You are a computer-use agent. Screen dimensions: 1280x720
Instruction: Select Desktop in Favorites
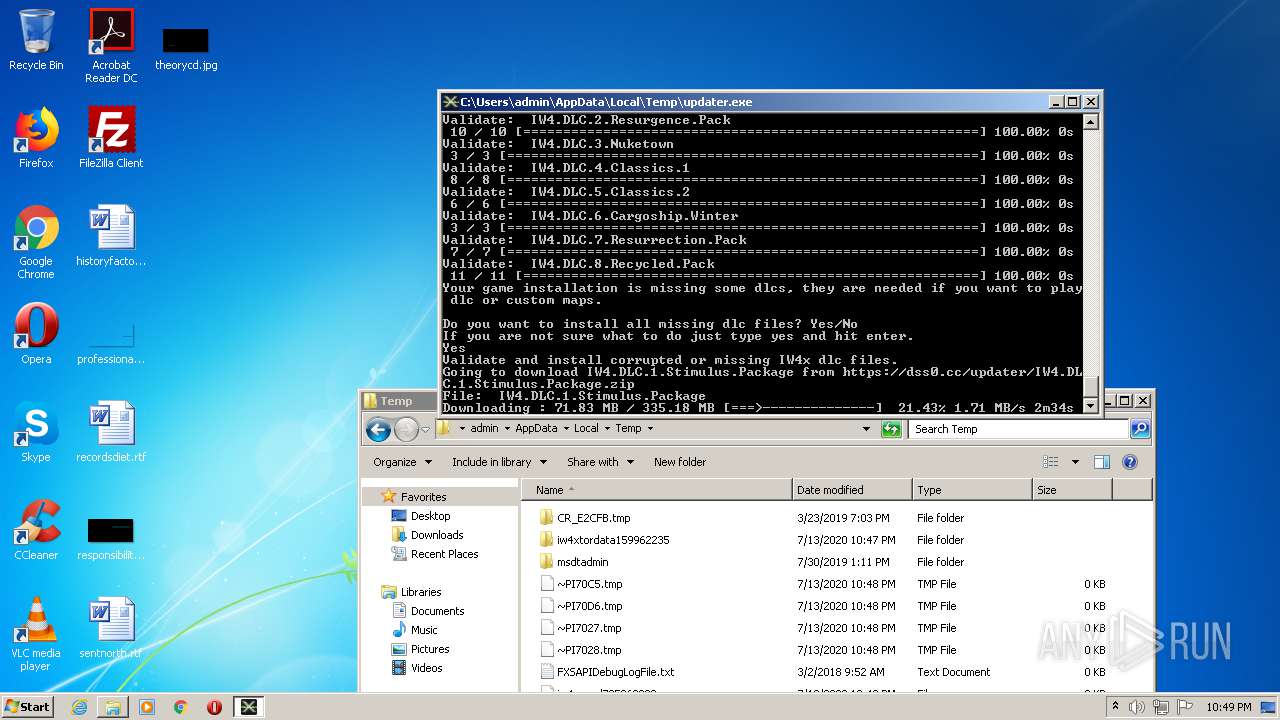pos(430,516)
